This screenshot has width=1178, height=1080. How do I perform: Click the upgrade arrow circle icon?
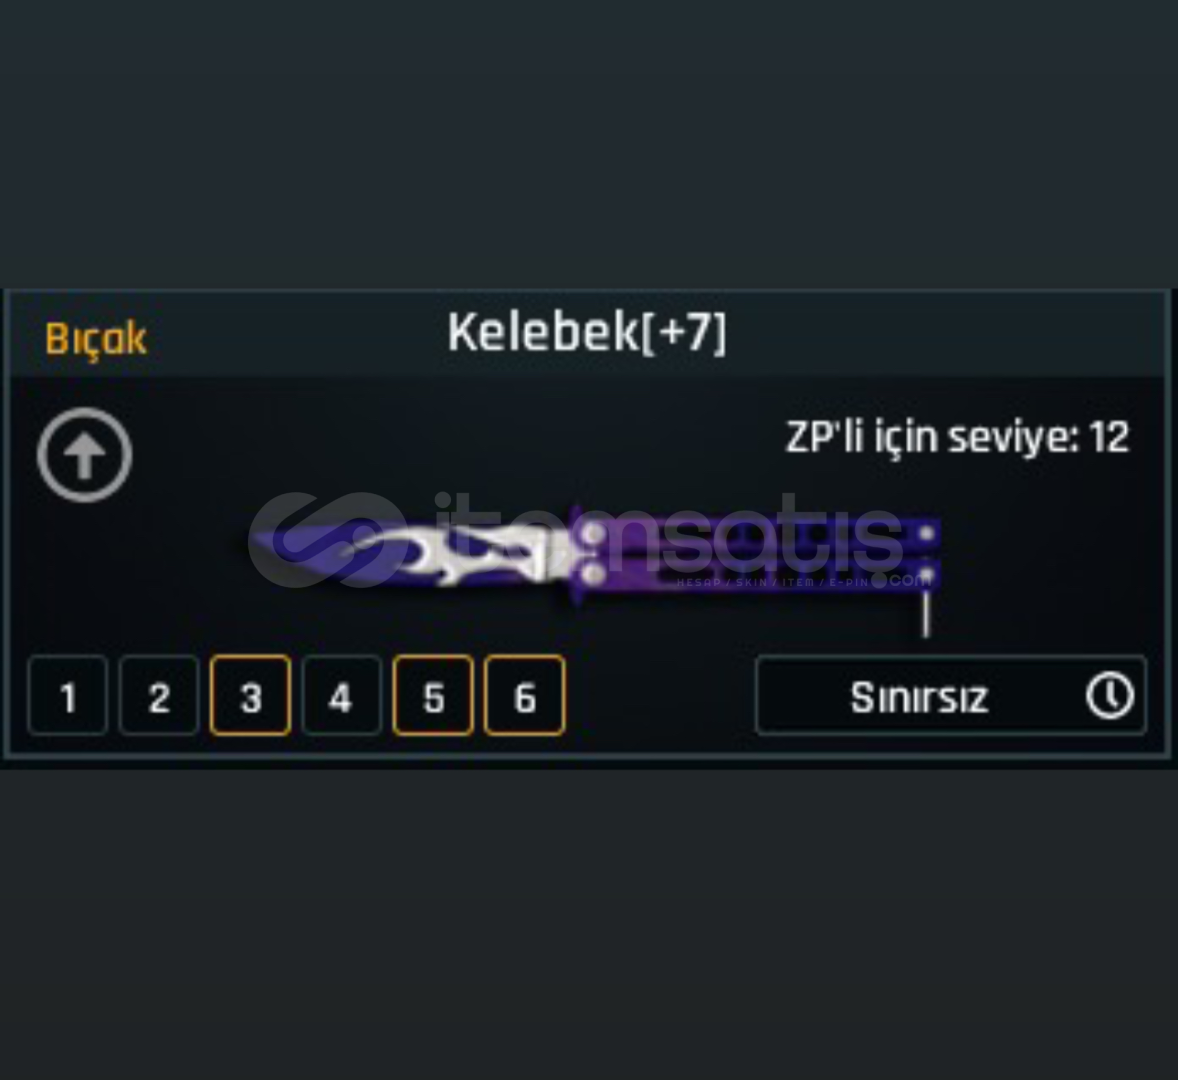click(x=85, y=455)
